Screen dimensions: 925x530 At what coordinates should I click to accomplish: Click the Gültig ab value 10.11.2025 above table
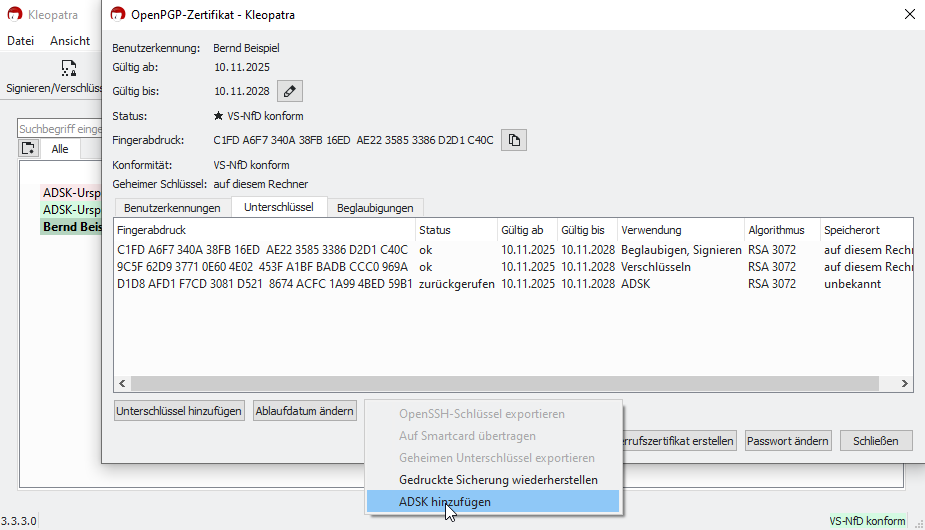click(x=242, y=67)
